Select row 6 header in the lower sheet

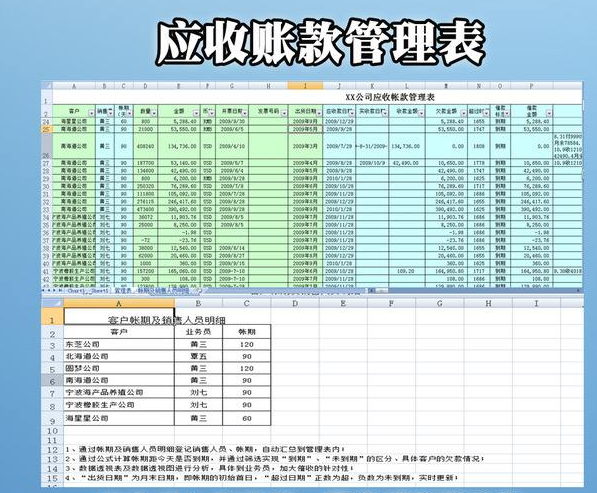tap(53, 380)
